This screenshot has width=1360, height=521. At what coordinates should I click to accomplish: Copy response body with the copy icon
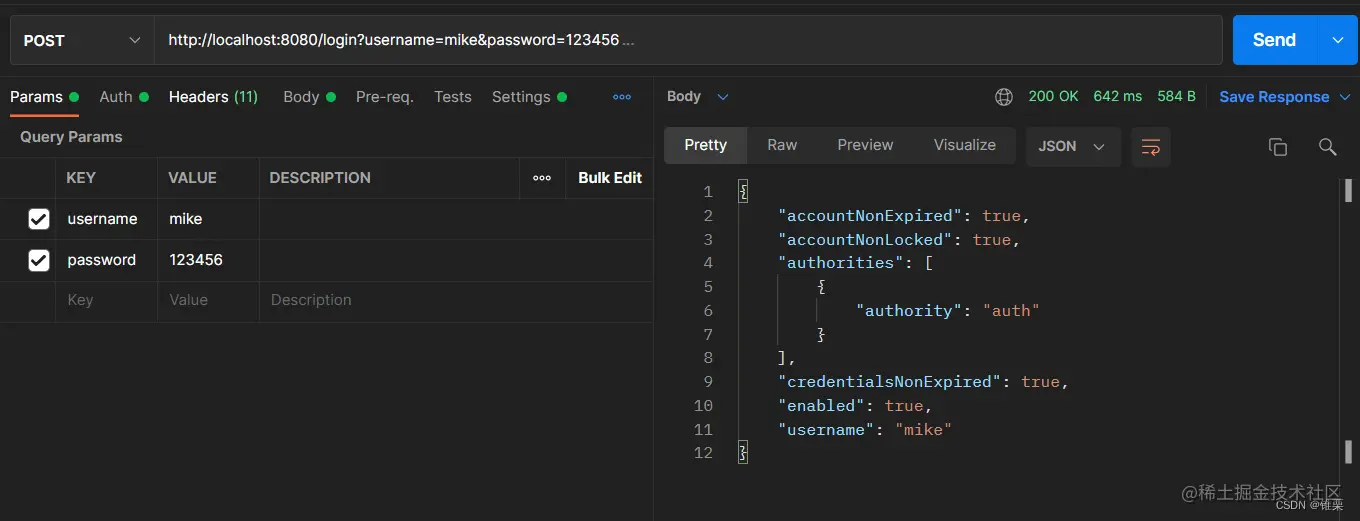[1277, 147]
